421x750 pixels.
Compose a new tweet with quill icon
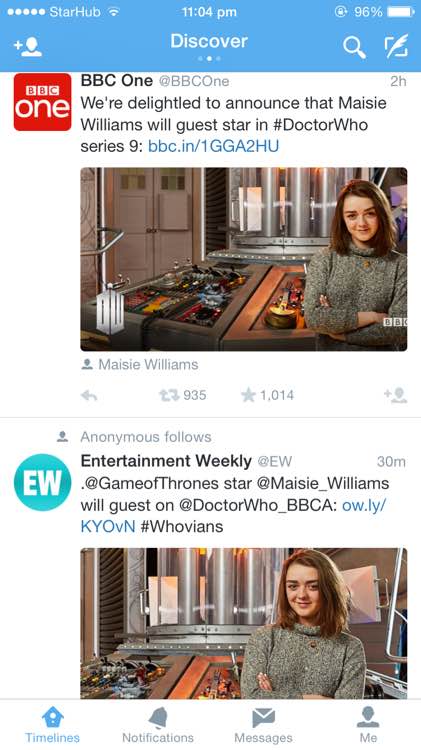click(x=397, y=46)
